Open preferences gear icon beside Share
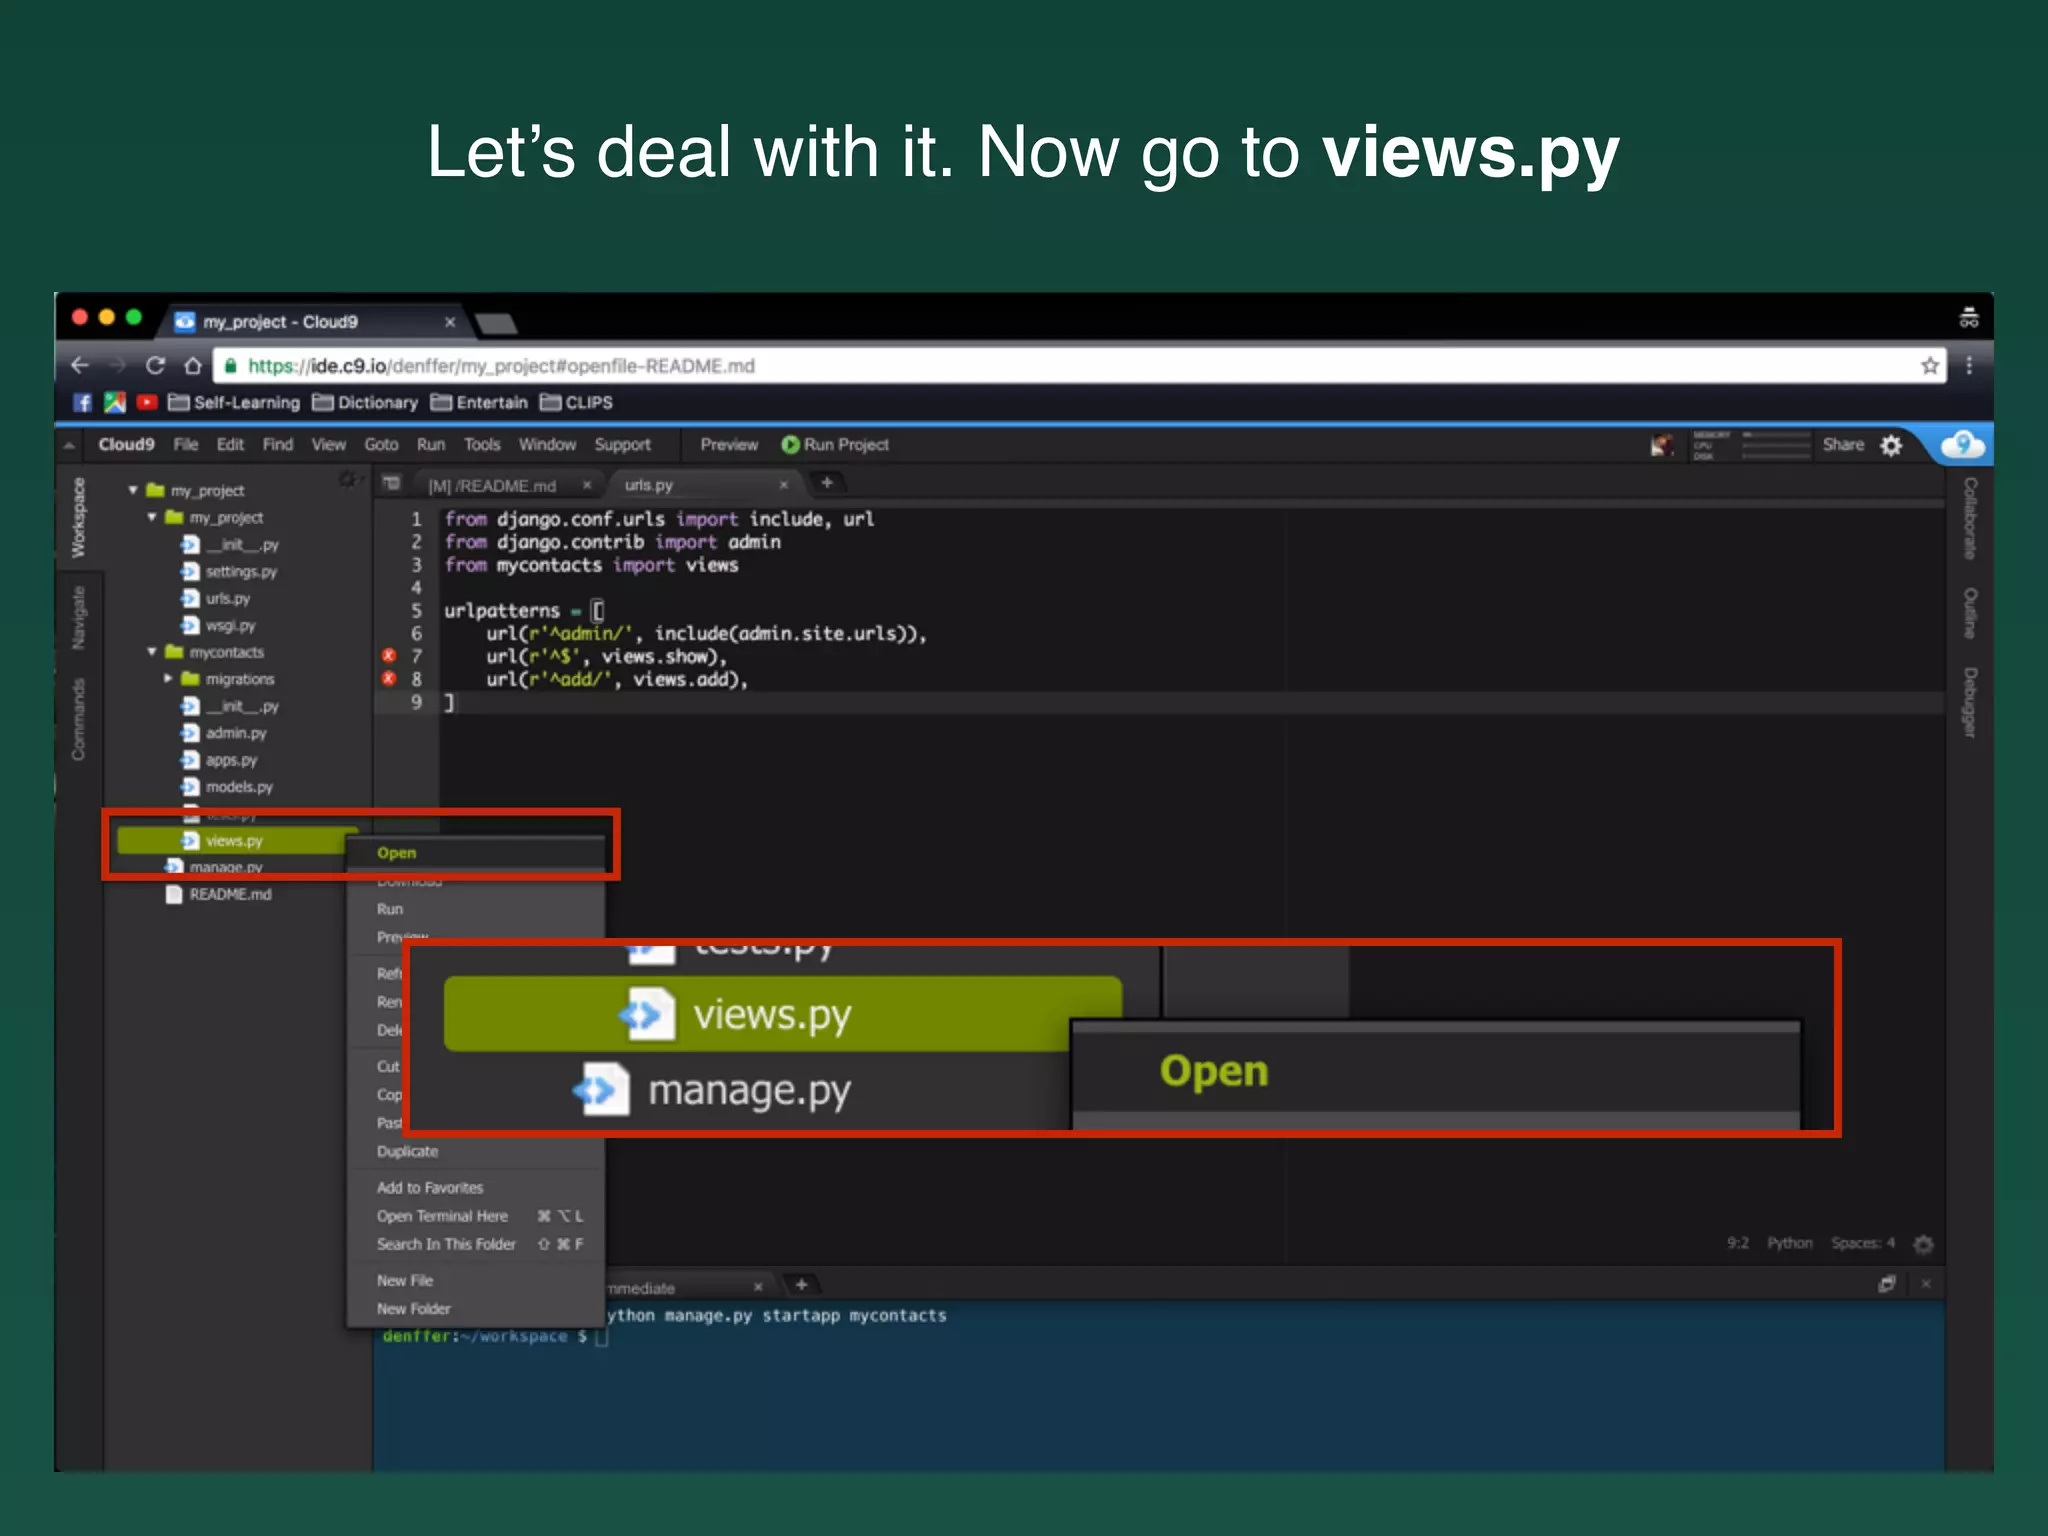 (1891, 445)
